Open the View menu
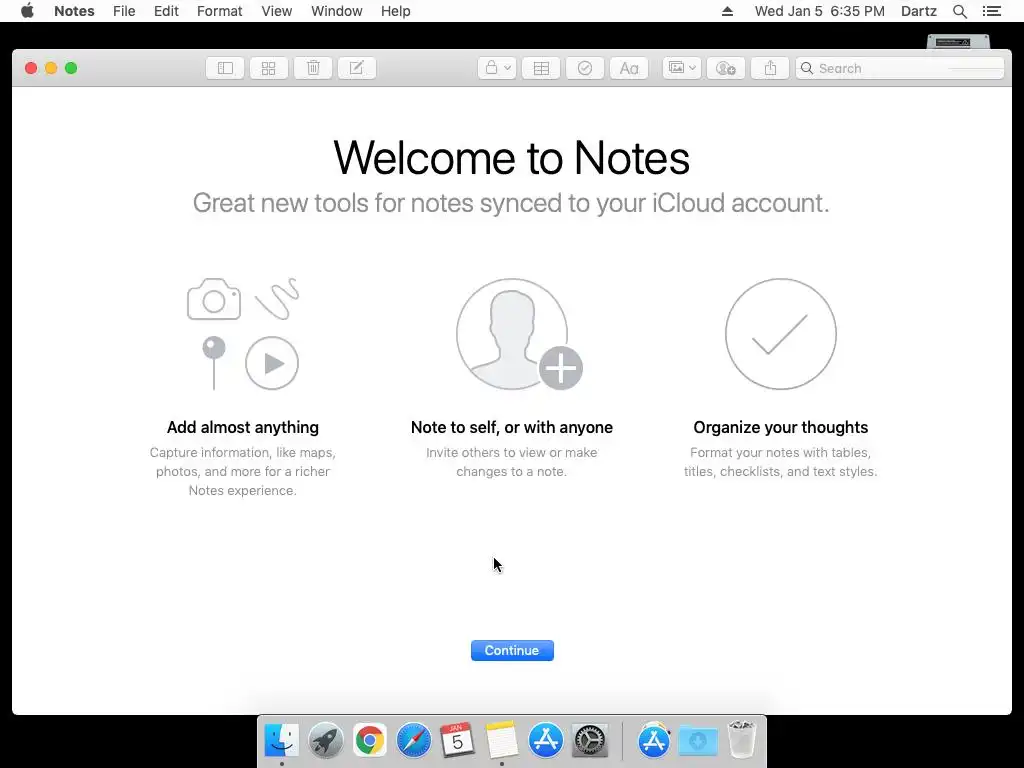This screenshot has height=768, width=1024. tap(277, 11)
